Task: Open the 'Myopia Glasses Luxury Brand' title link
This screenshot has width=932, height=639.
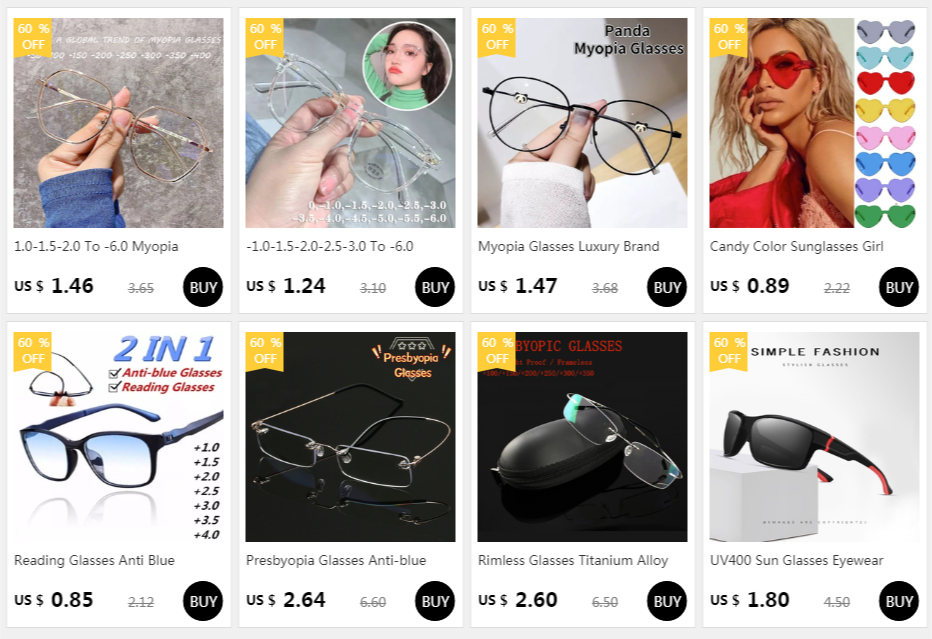Action: [568, 246]
